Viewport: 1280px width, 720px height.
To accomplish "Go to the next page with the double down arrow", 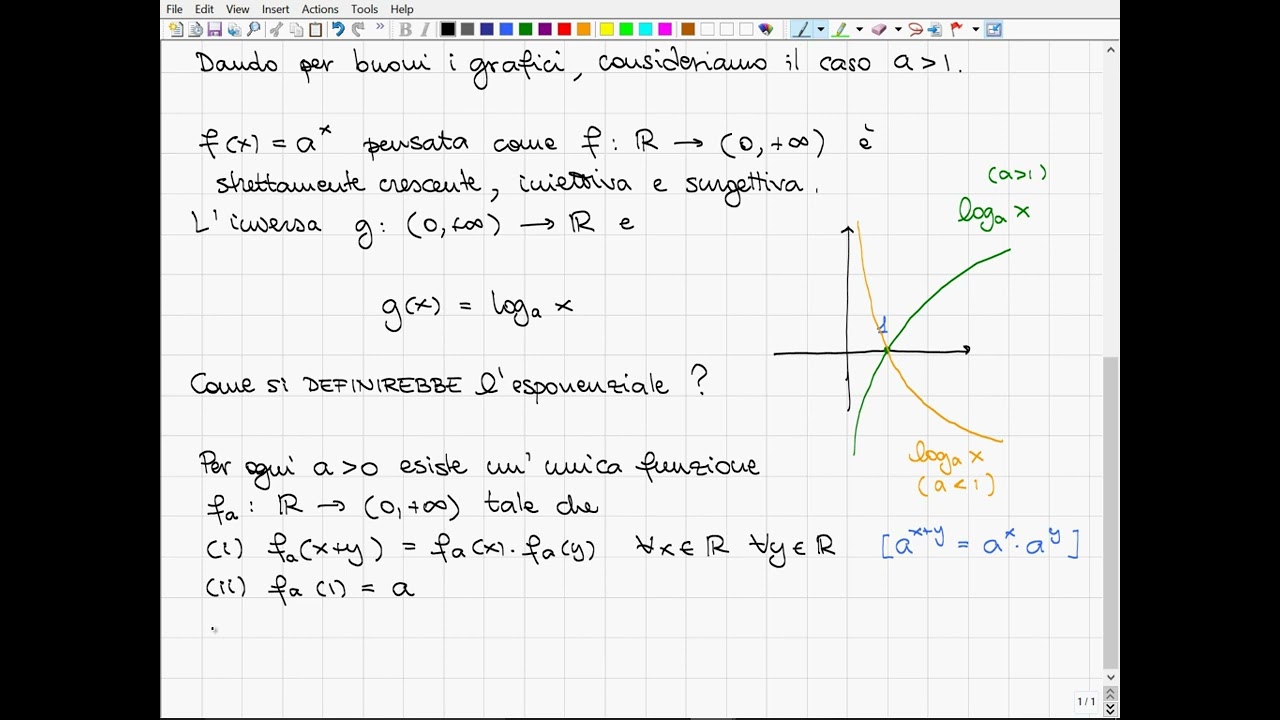I will (1111, 709).
